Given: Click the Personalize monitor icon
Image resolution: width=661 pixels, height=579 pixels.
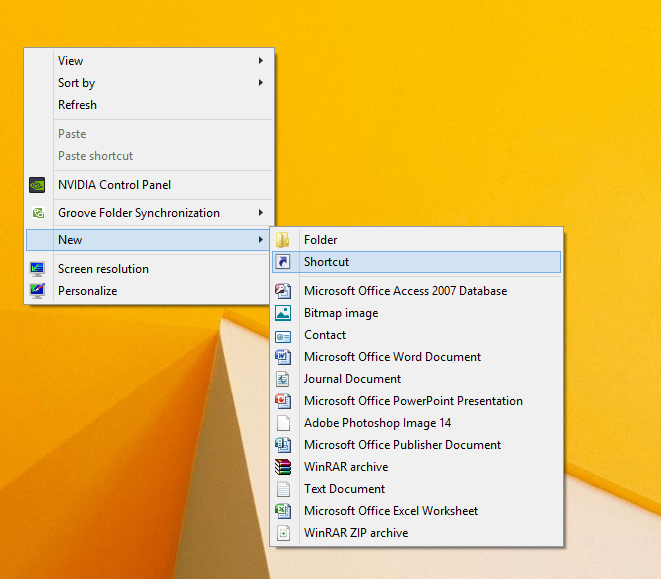Looking at the screenshot, I should tap(37, 291).
